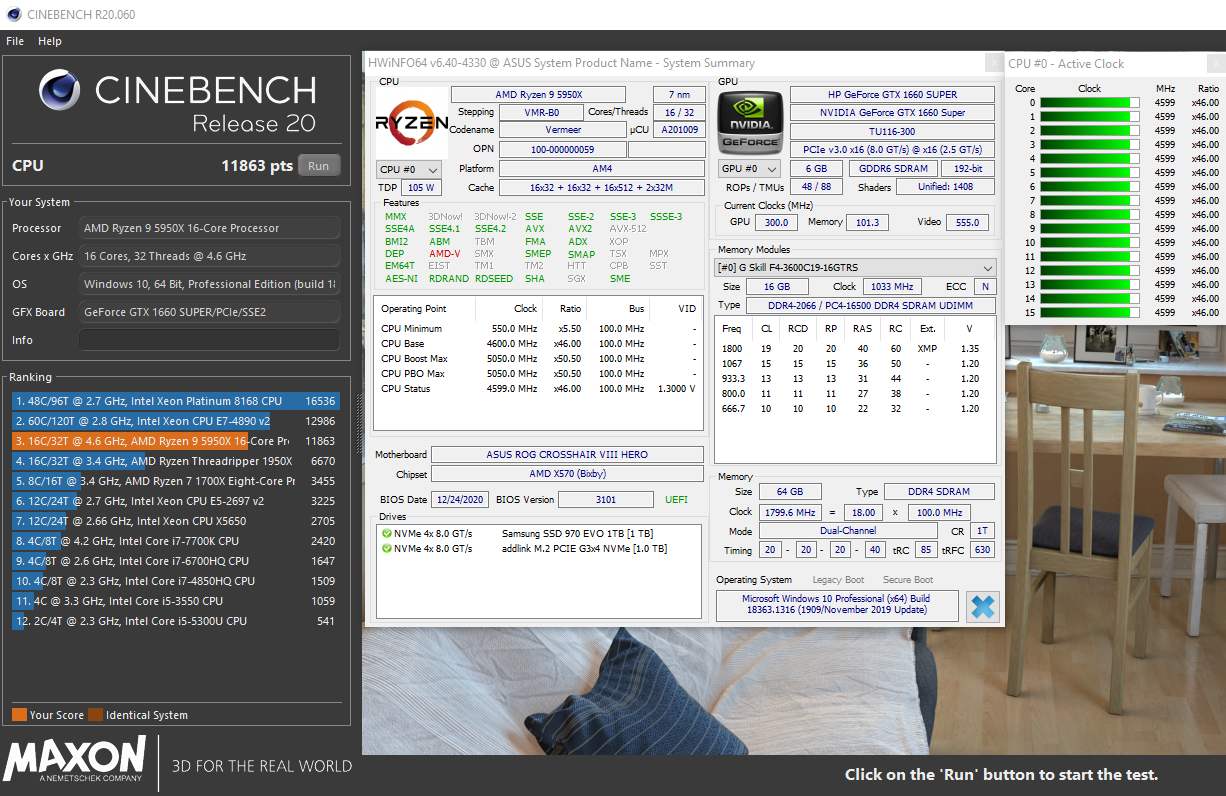Click the Windows 10 Professional operating system field
The image size is (1226, 796).
pyautogui.click(x=836, y=605)
